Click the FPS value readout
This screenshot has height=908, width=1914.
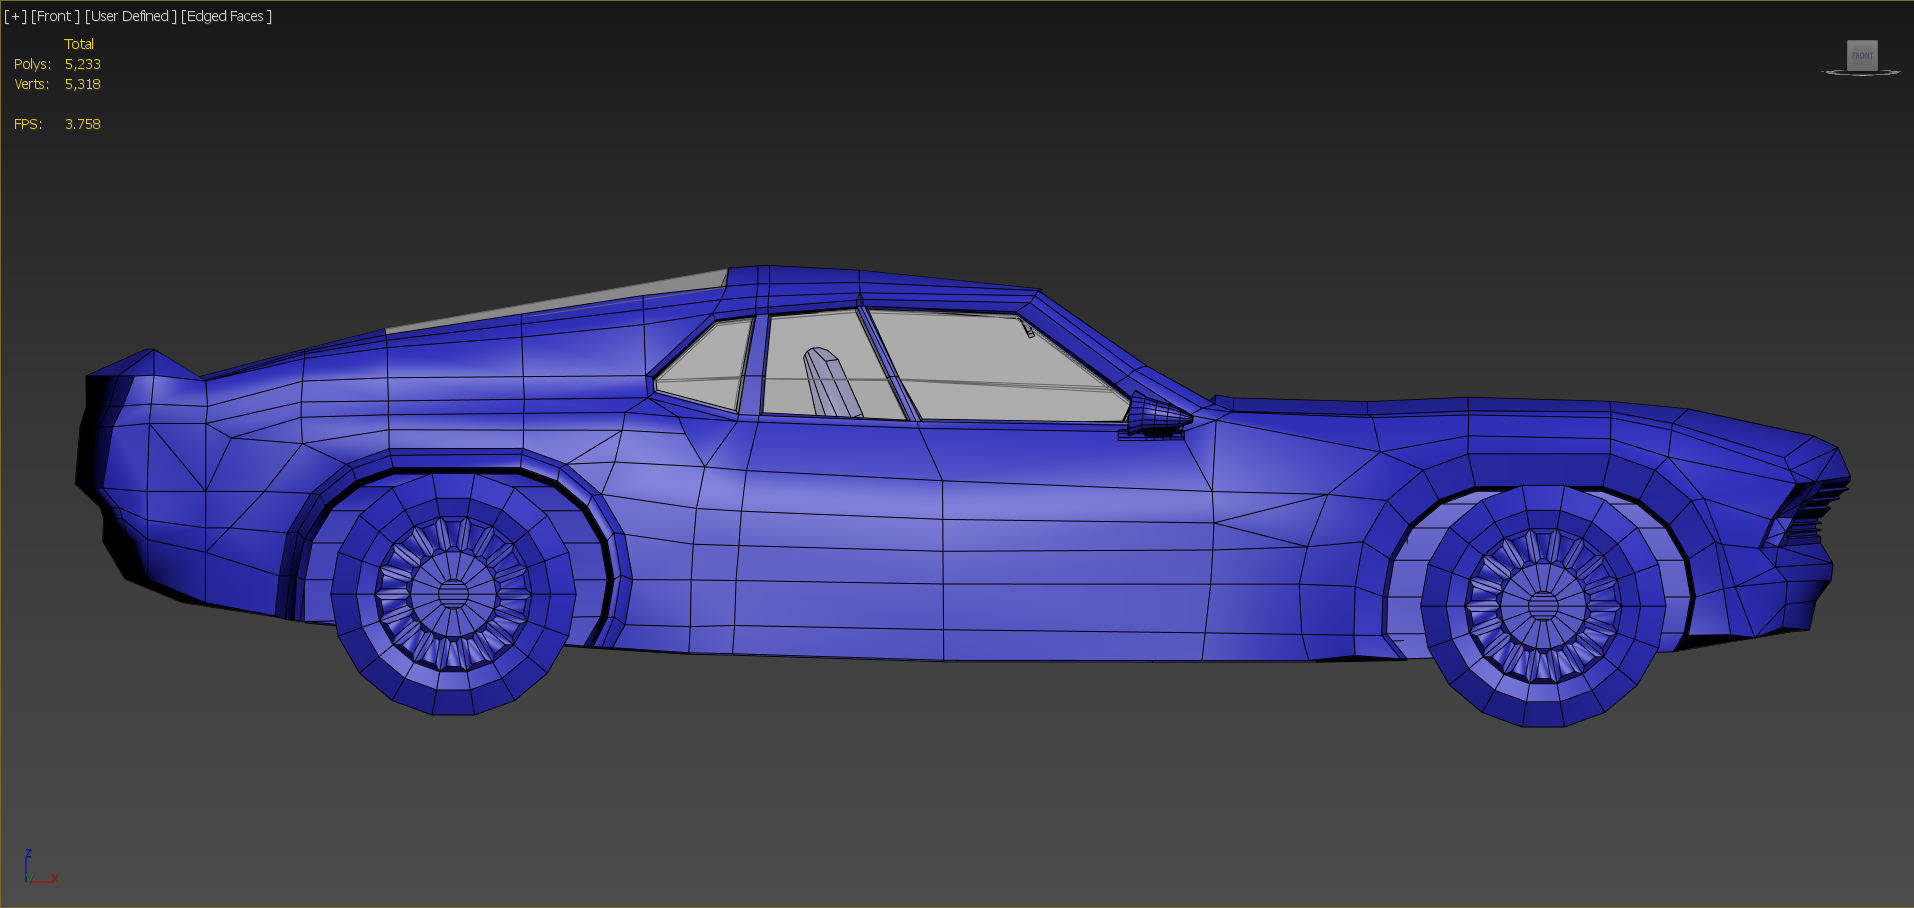click(82, 124)
